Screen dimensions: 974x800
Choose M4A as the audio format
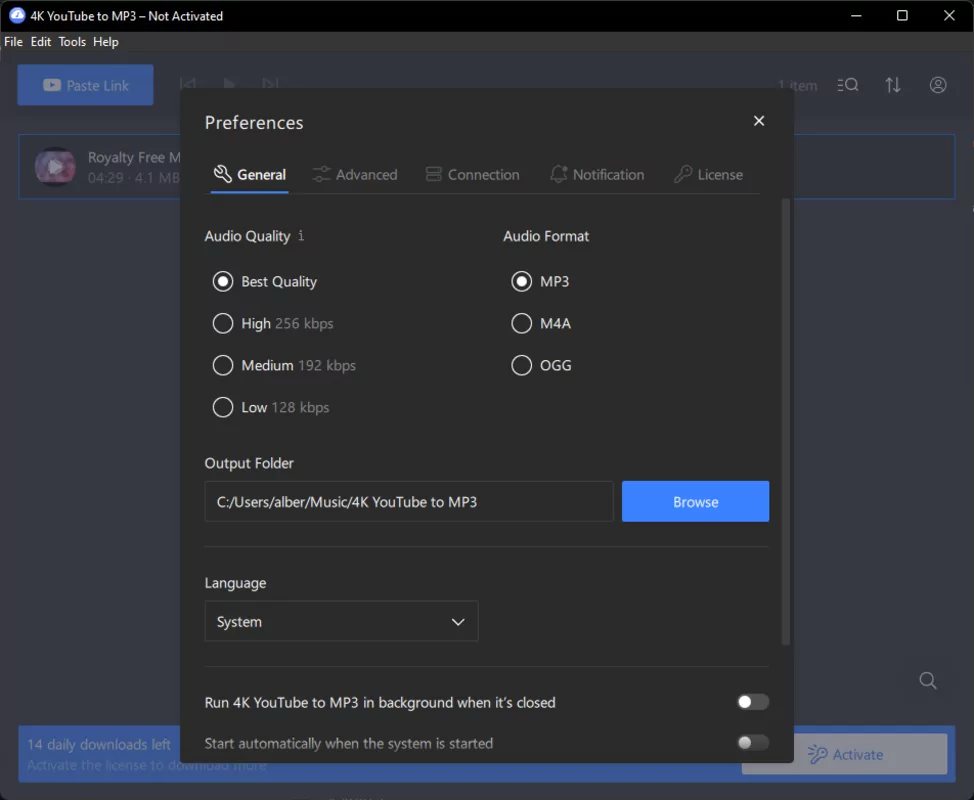pos(521,323)
